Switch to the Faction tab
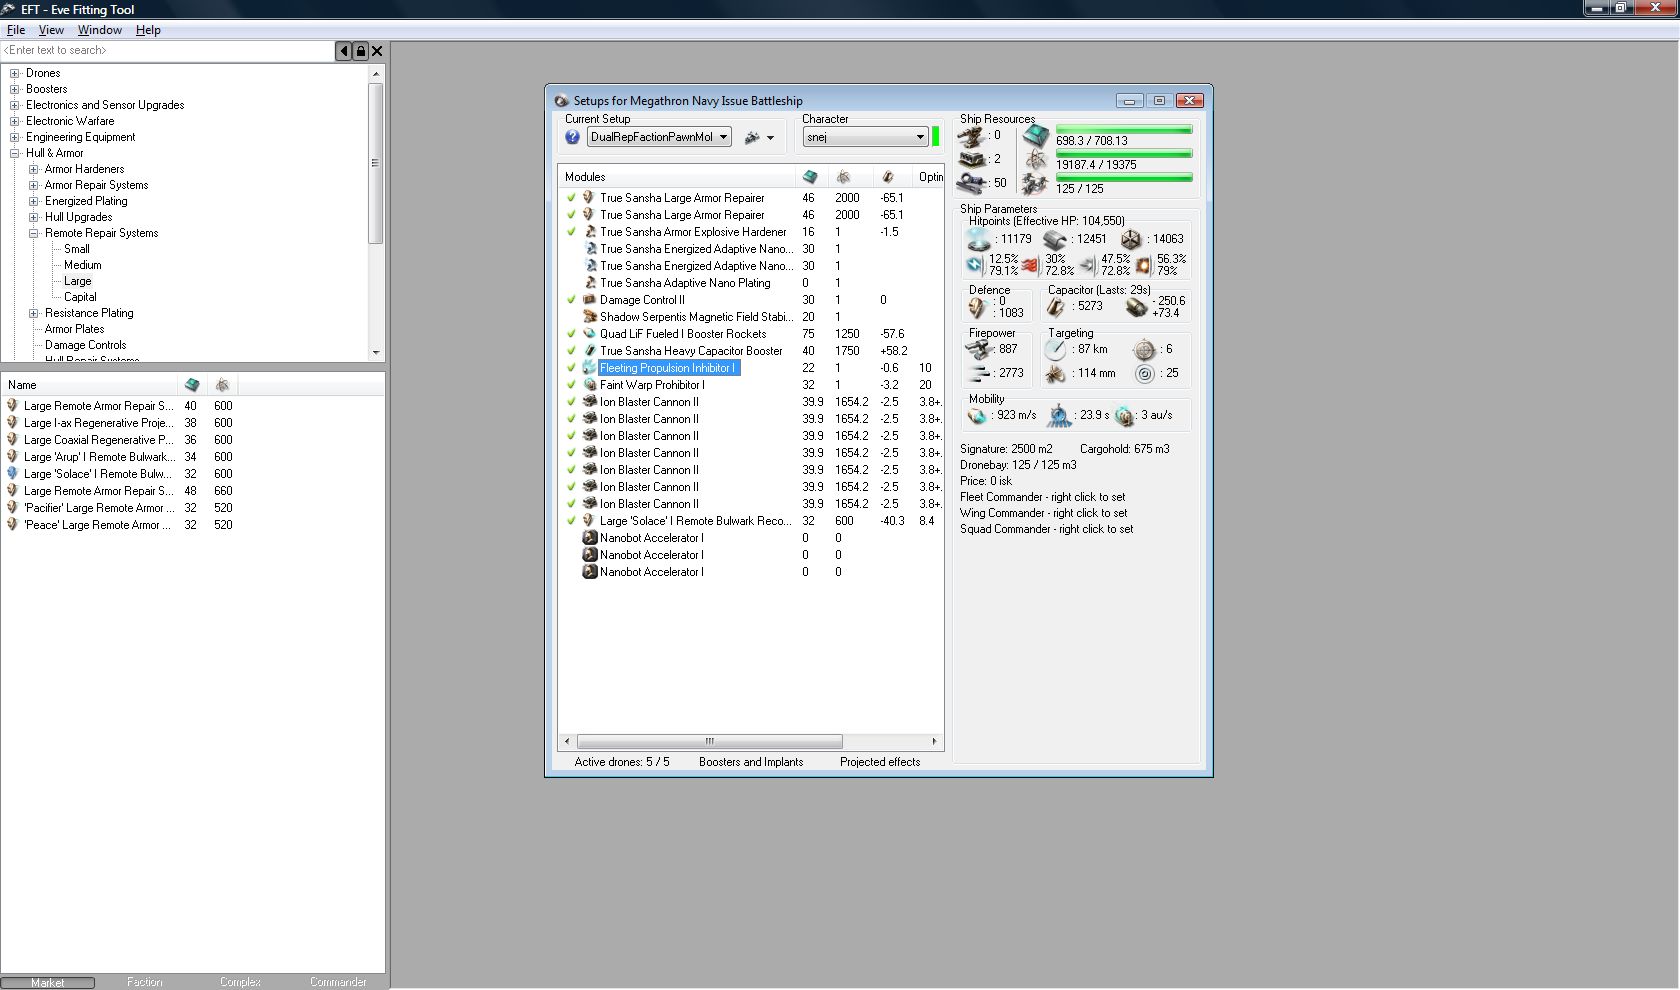The height and width of the screenshot is (990, 1680). (144, 982)
